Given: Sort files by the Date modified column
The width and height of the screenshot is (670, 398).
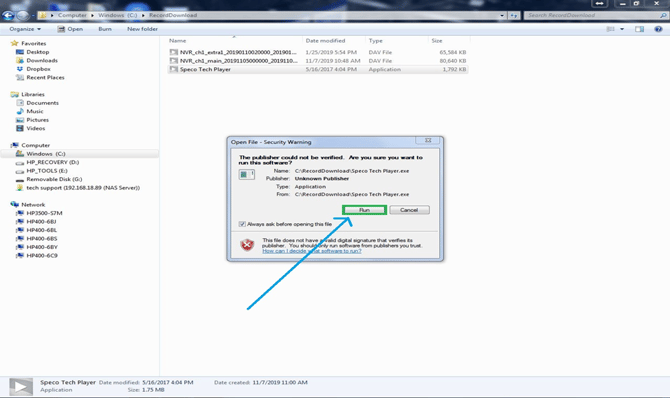Looking at the screenshot, I should [x=325, y=41].
